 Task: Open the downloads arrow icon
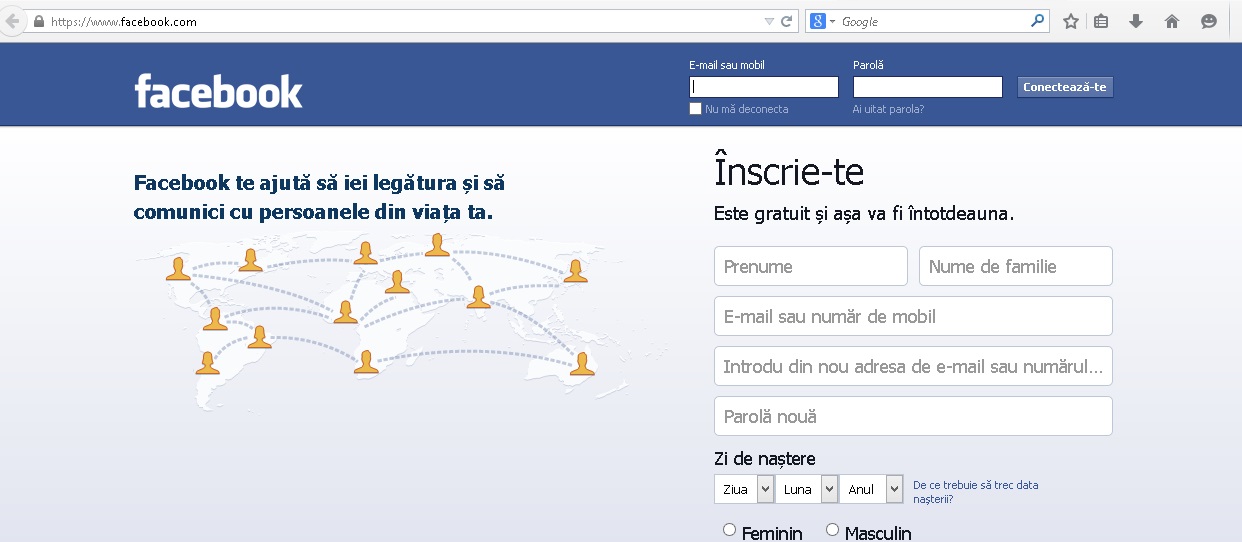pos(1136,21)
